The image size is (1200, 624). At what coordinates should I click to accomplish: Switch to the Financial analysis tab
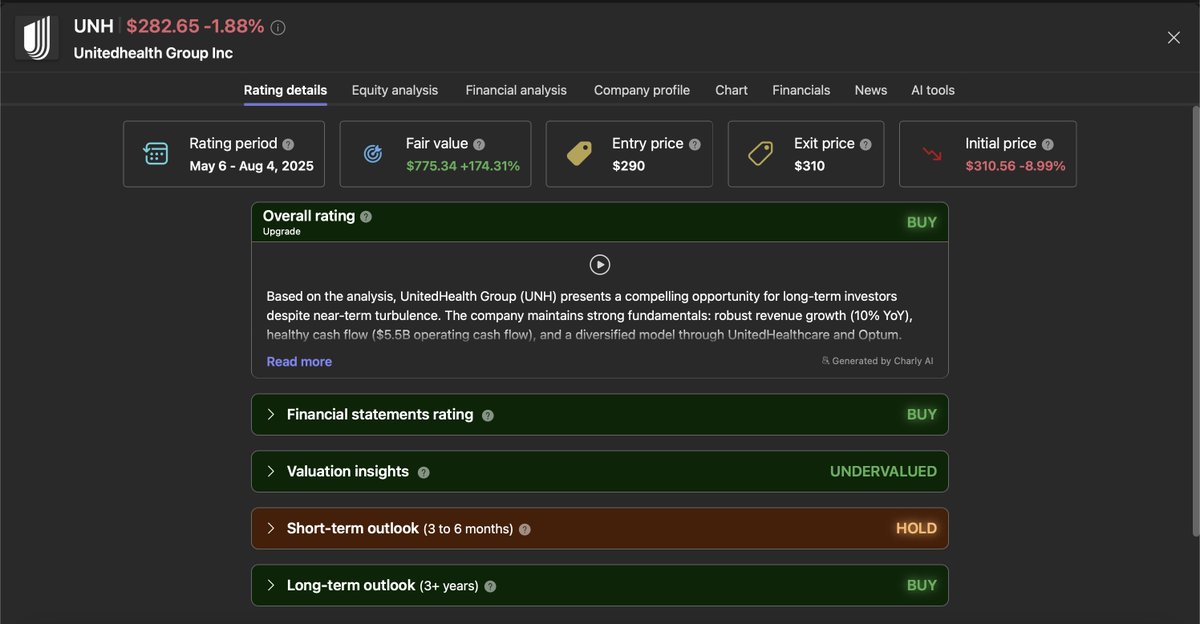516,90
